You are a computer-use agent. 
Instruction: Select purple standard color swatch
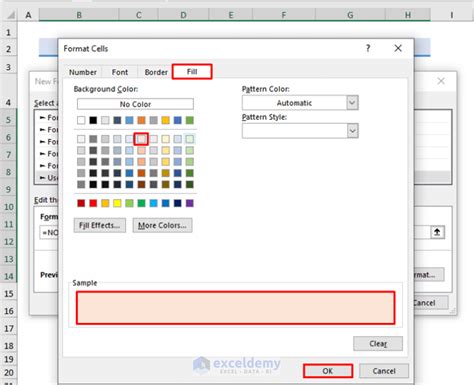pos(190,203)
